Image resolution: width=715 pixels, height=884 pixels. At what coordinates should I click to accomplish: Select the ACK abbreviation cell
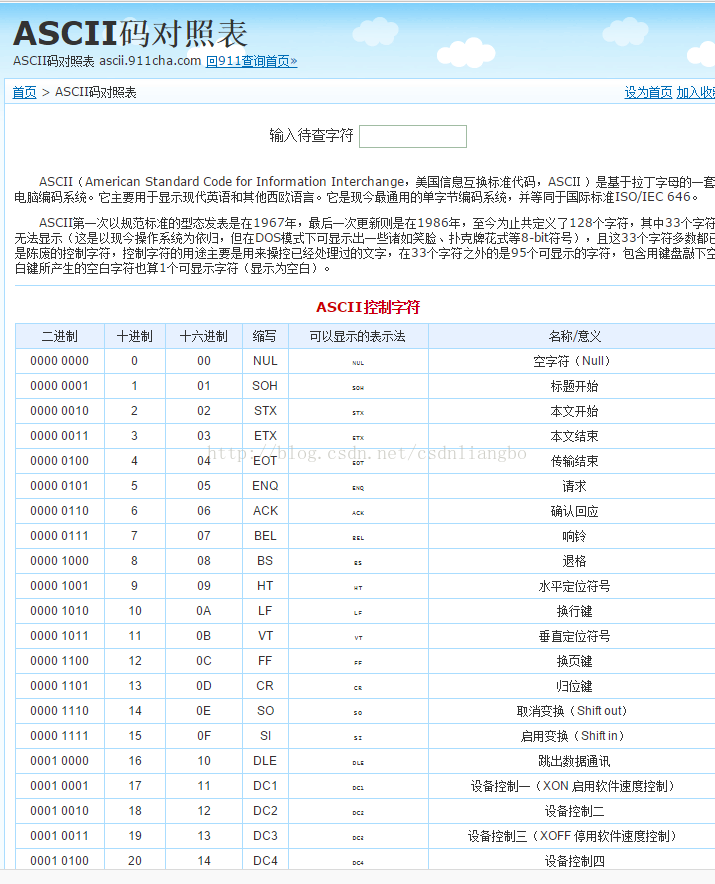265,511
